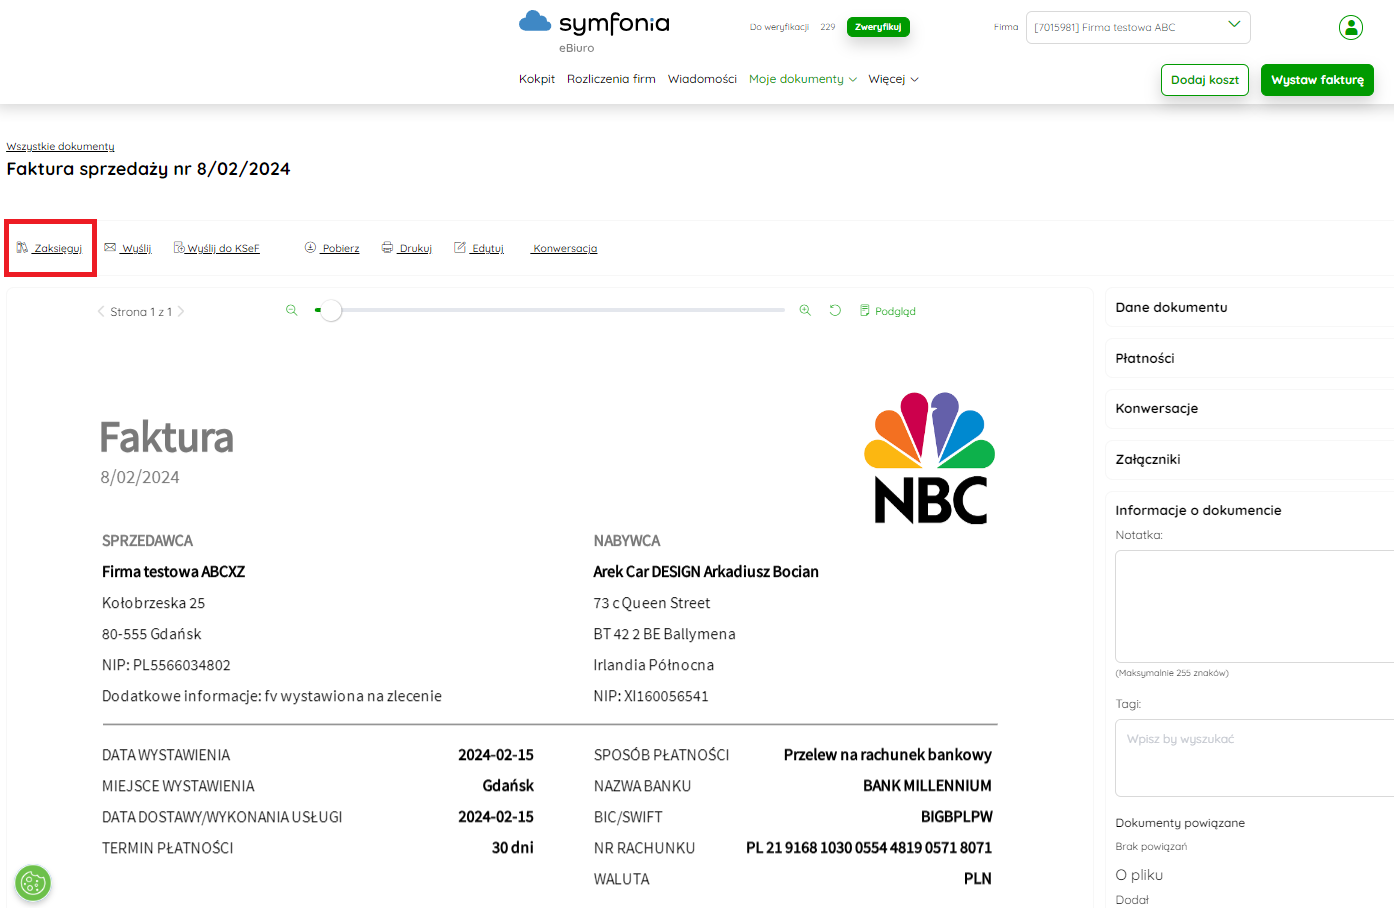Expand the Dane dokumentu panel
Image resolution: width=1394 pixels, height=908 pixels.
pos(1249,307)
